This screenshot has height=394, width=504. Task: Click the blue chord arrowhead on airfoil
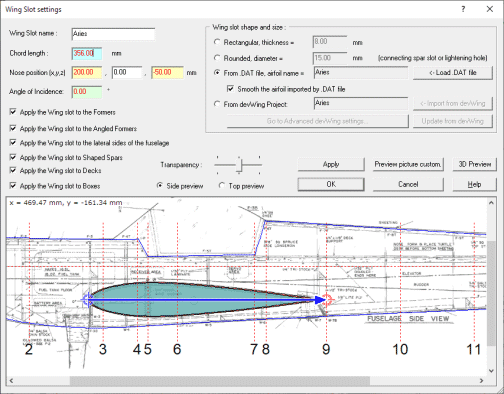(320, 300)
